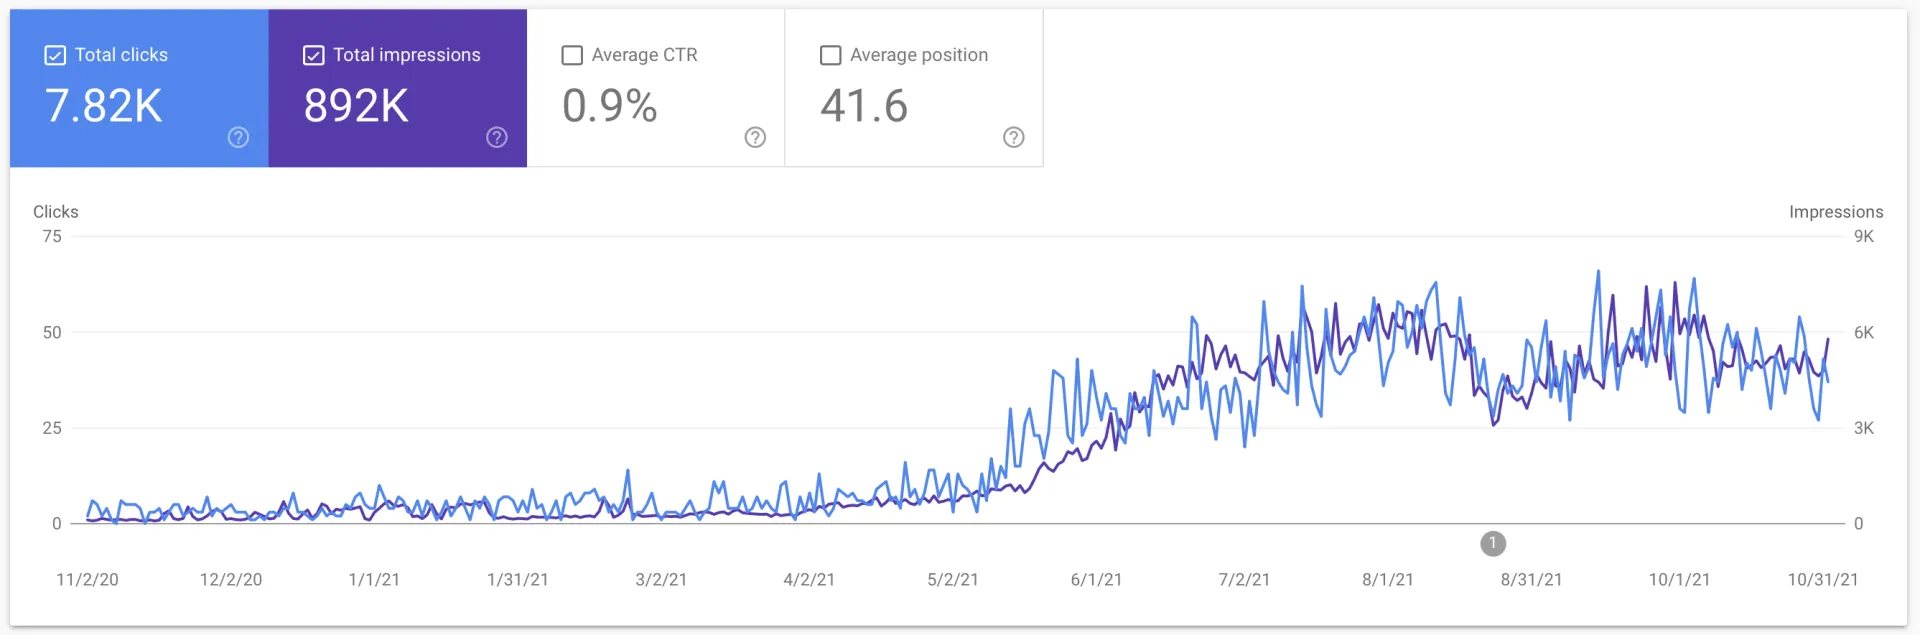The image size is (1920, 635).
Task: Select the 10/31/21 date label
Action: click(1822, 580)
